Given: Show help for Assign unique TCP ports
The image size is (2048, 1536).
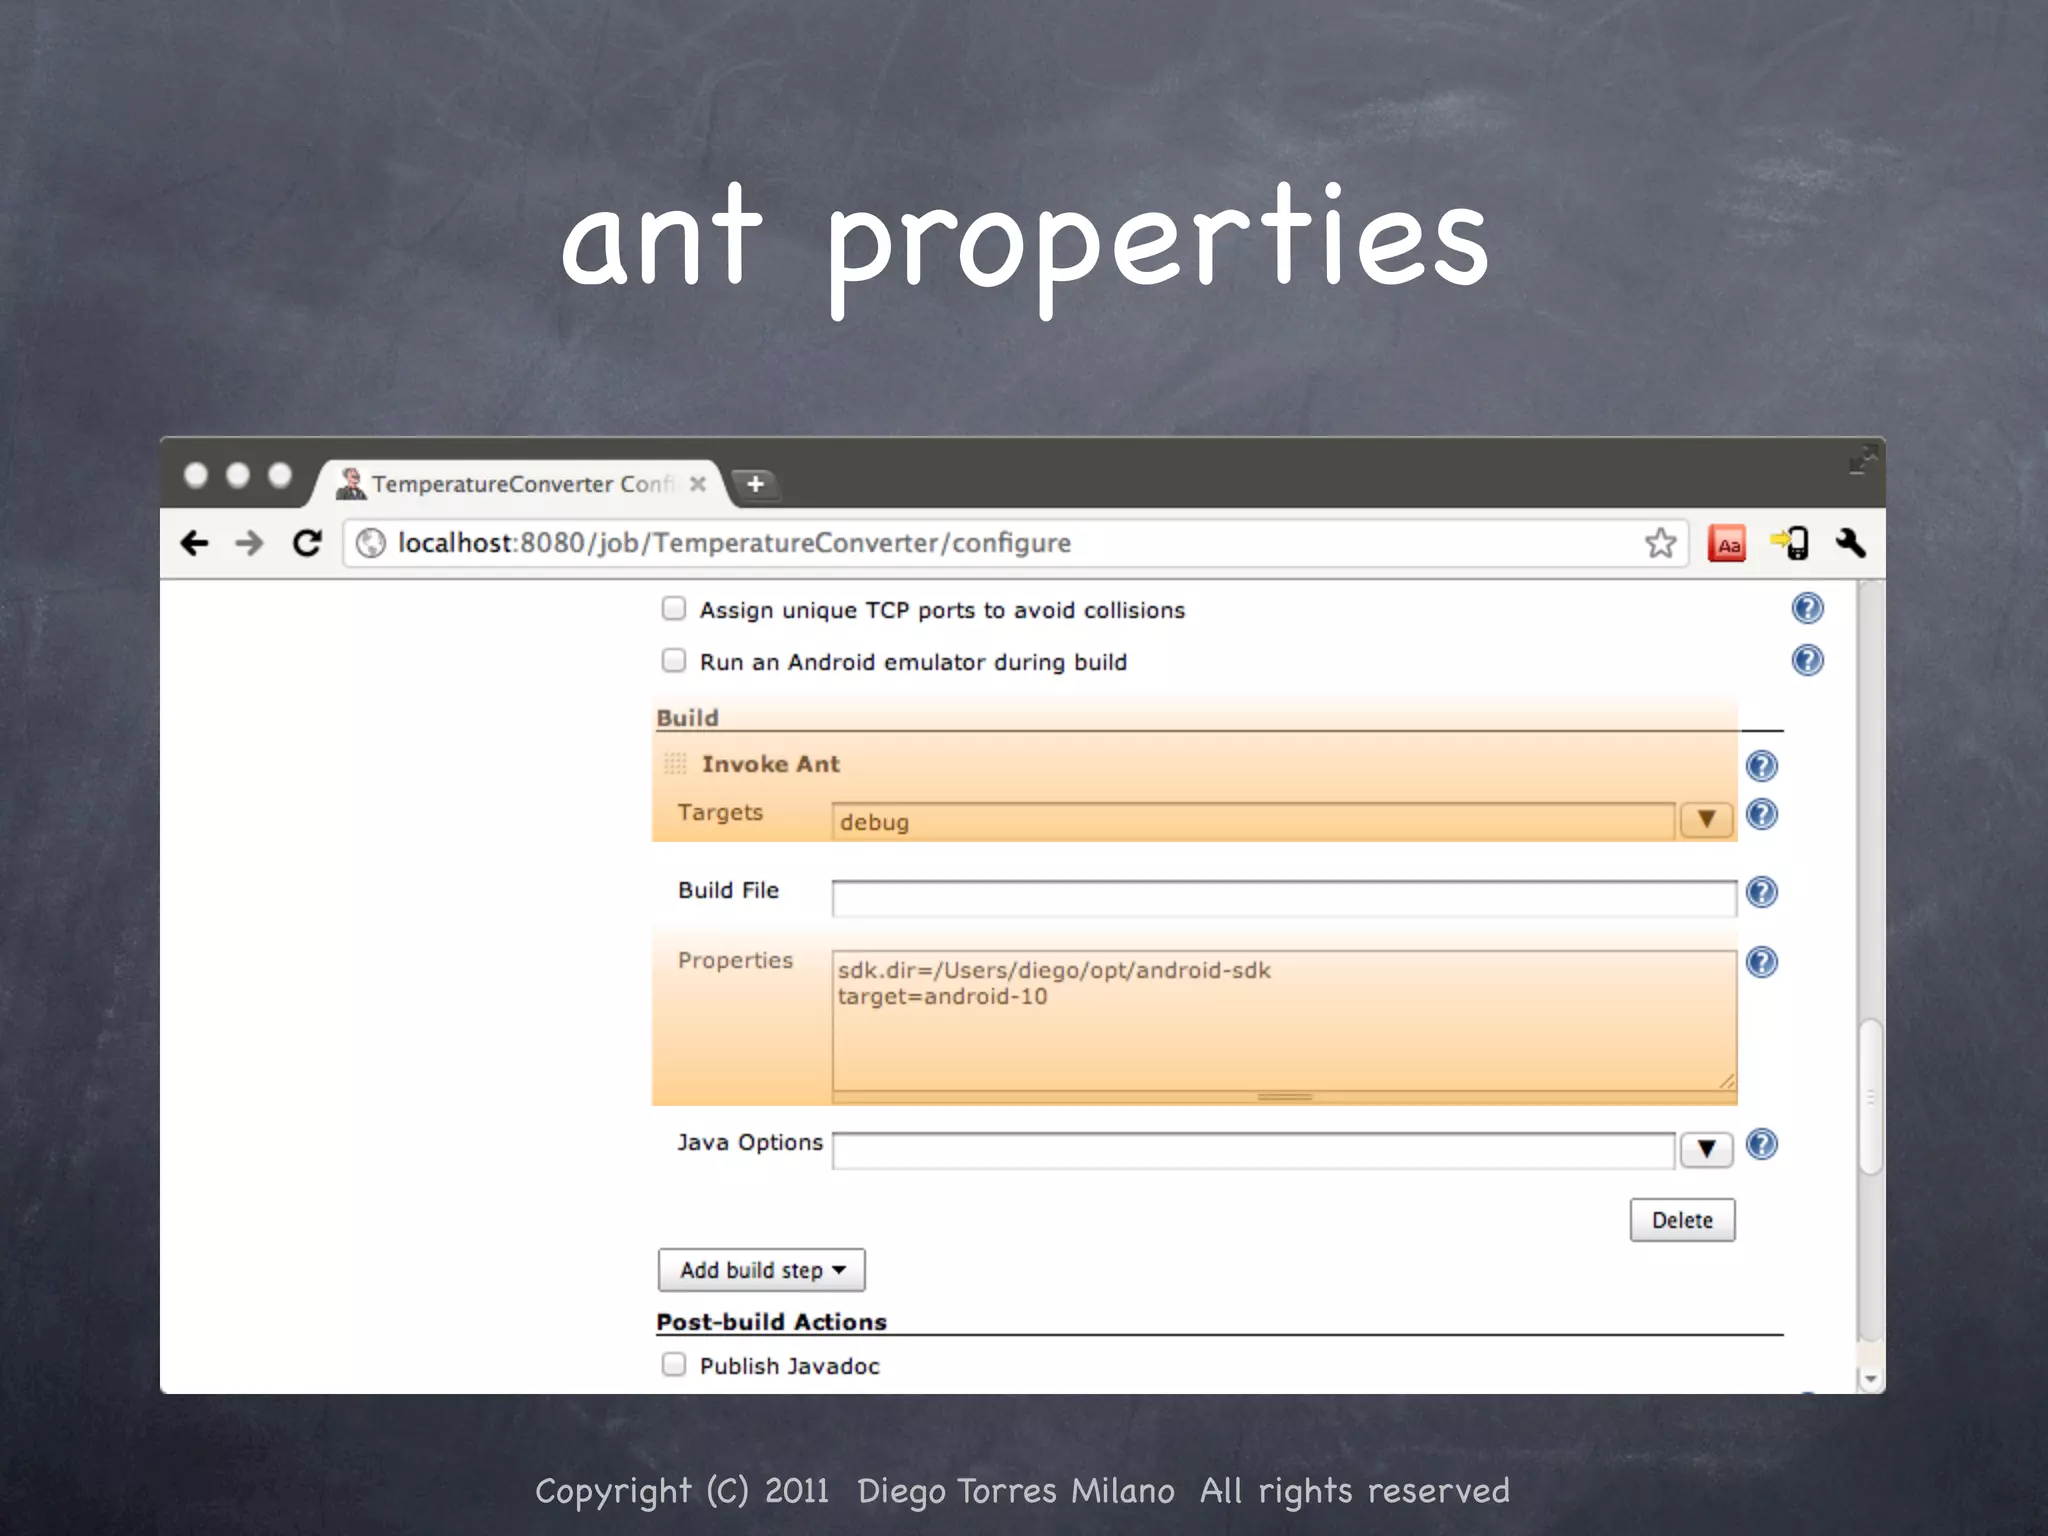Looking at the screenshot, I should pyautogui.click(x=1807, y=608).
